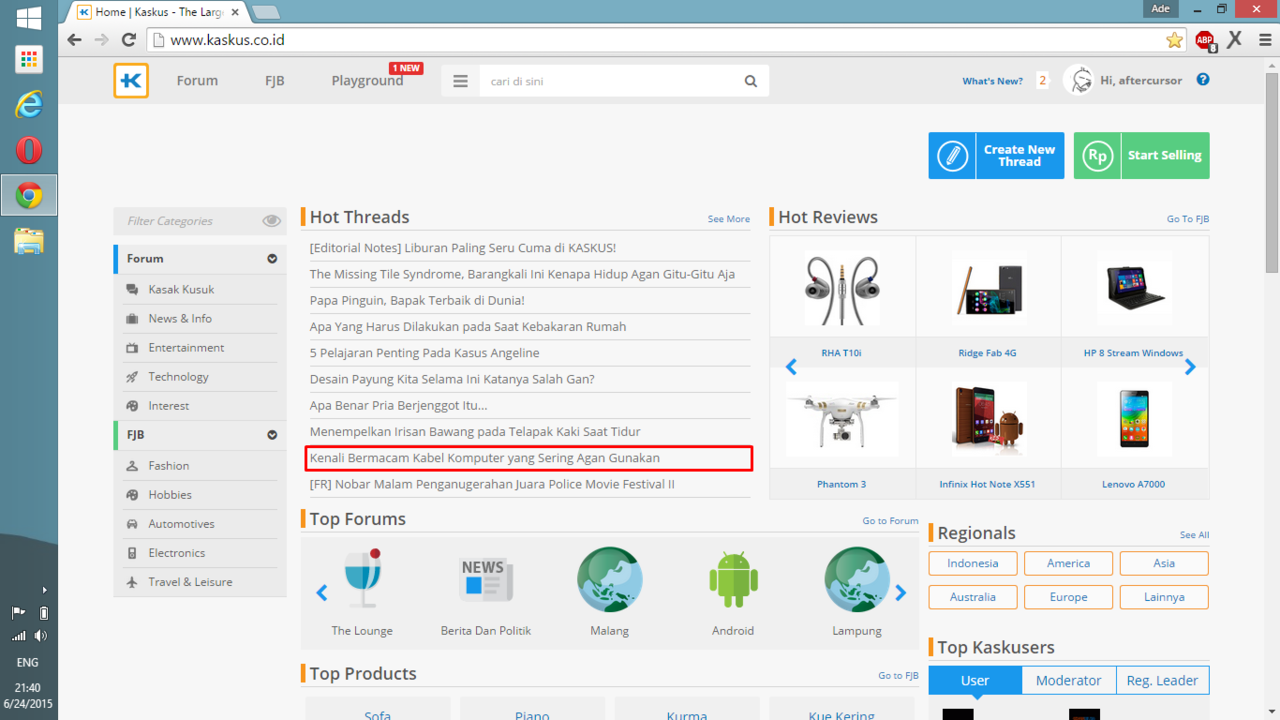Reload the page with refresh icon
This screenshot has height=720, width=1280.
click(x=128, y=40)
